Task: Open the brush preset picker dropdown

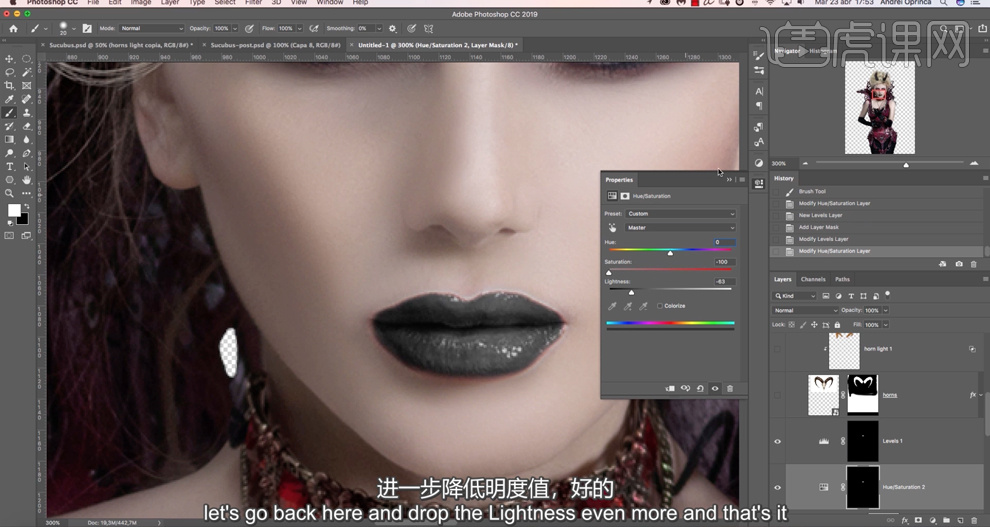Action: point(73,28)
